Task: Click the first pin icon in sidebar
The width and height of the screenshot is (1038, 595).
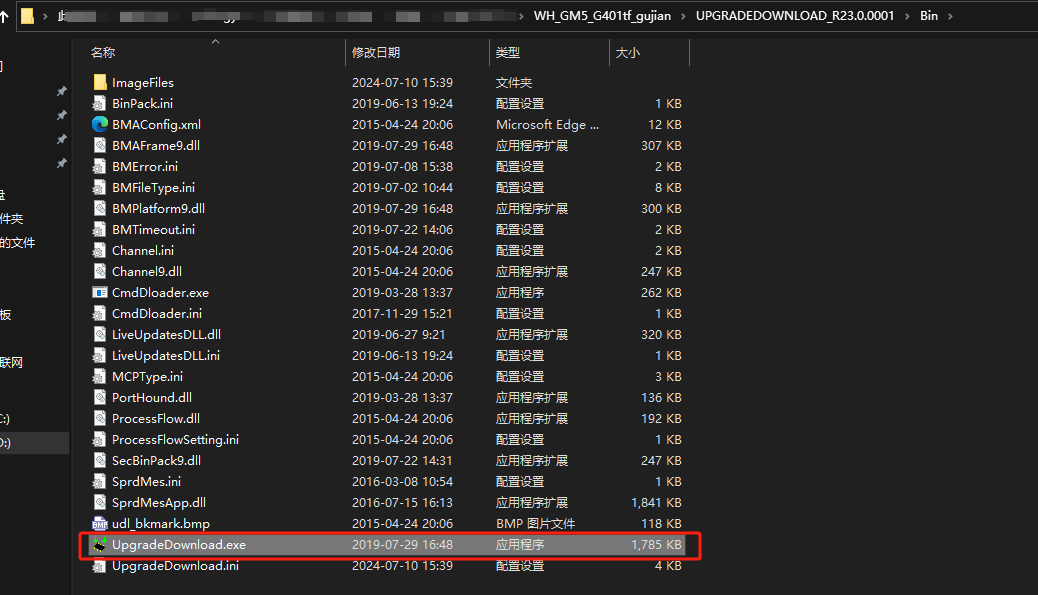Action: 62,91
